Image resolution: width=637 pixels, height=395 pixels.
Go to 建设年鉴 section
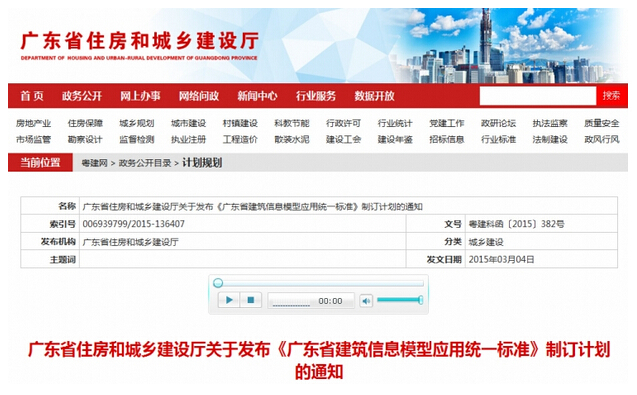click(x=395, y=139)
